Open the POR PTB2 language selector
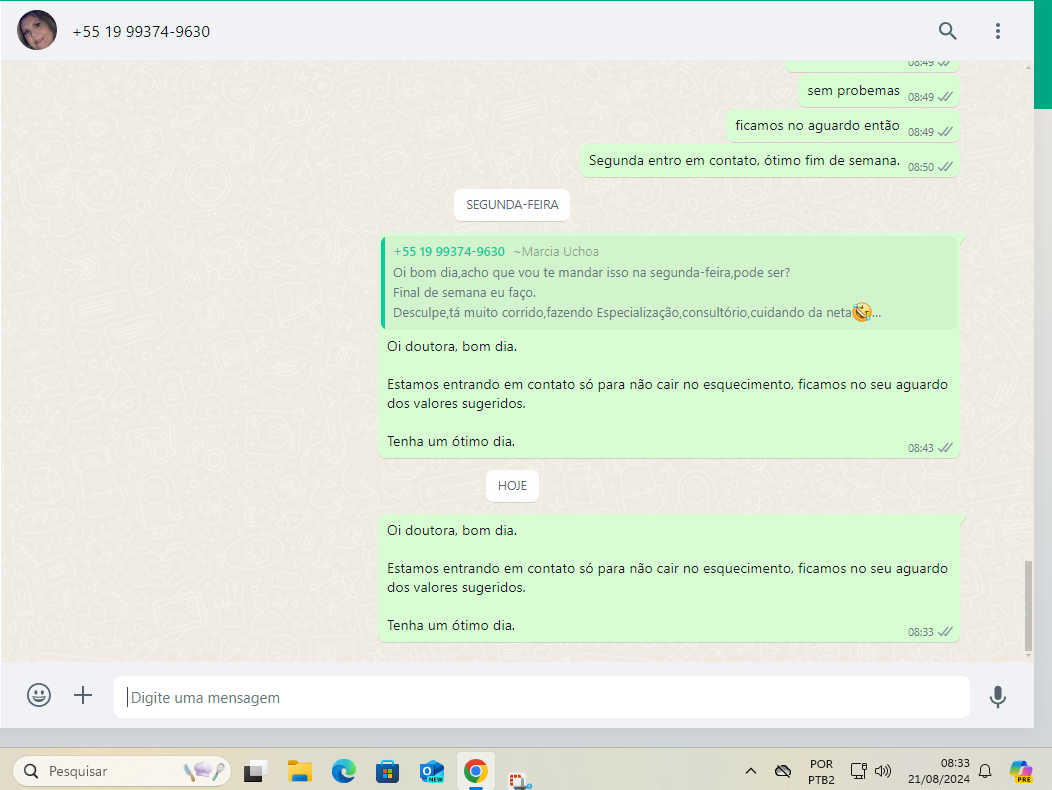Screen dimensions: 1052x790 (x=821, y=771)
